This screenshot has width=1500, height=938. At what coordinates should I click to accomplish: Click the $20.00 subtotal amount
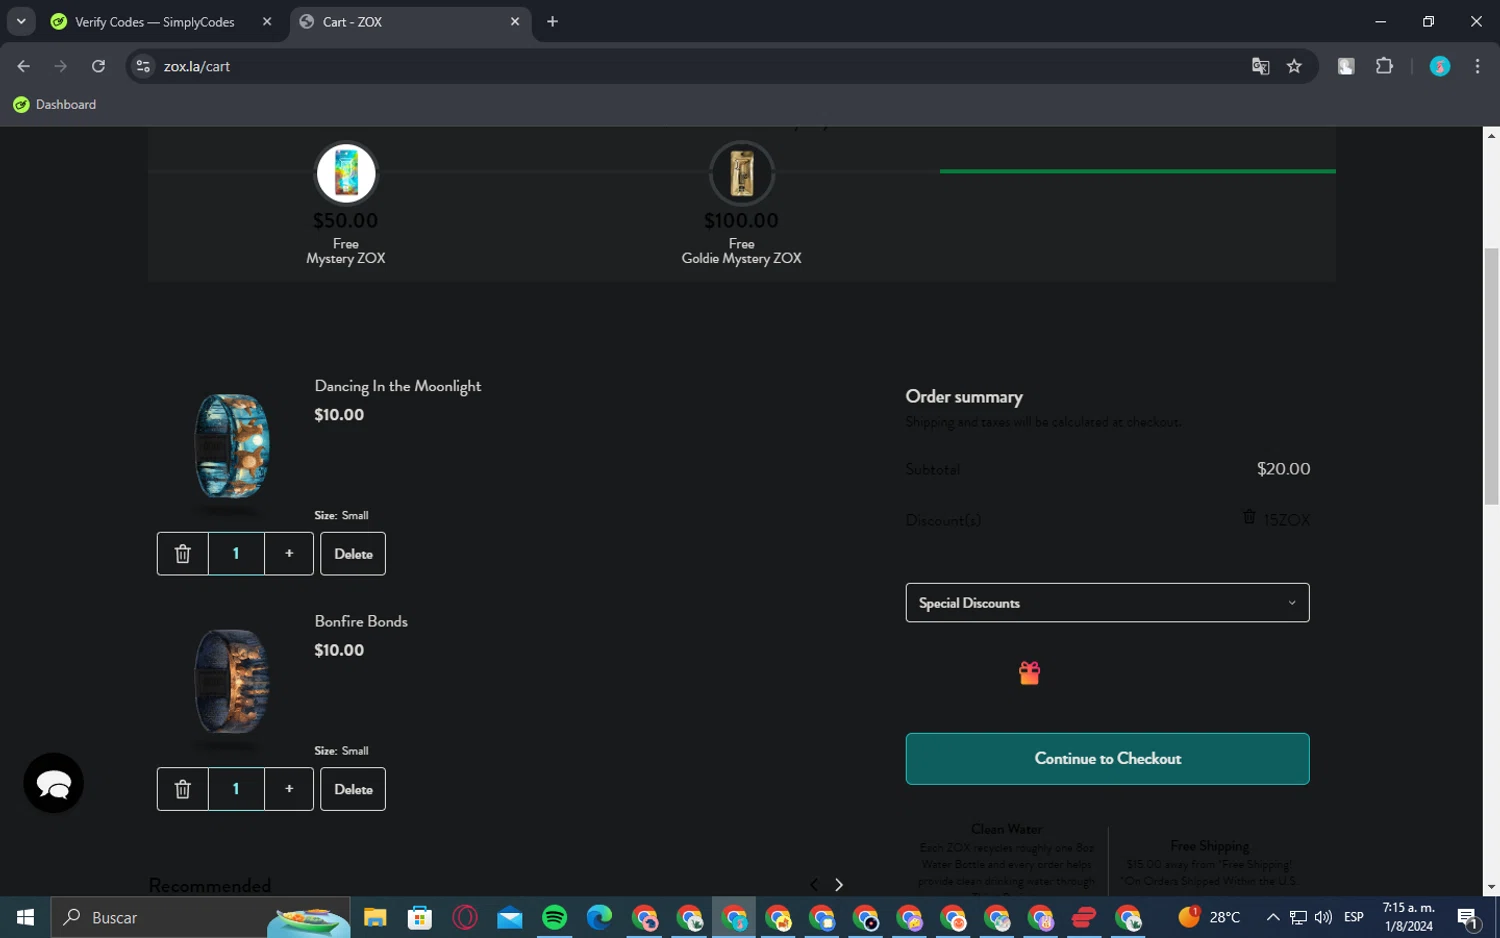tap(1283, 469)
